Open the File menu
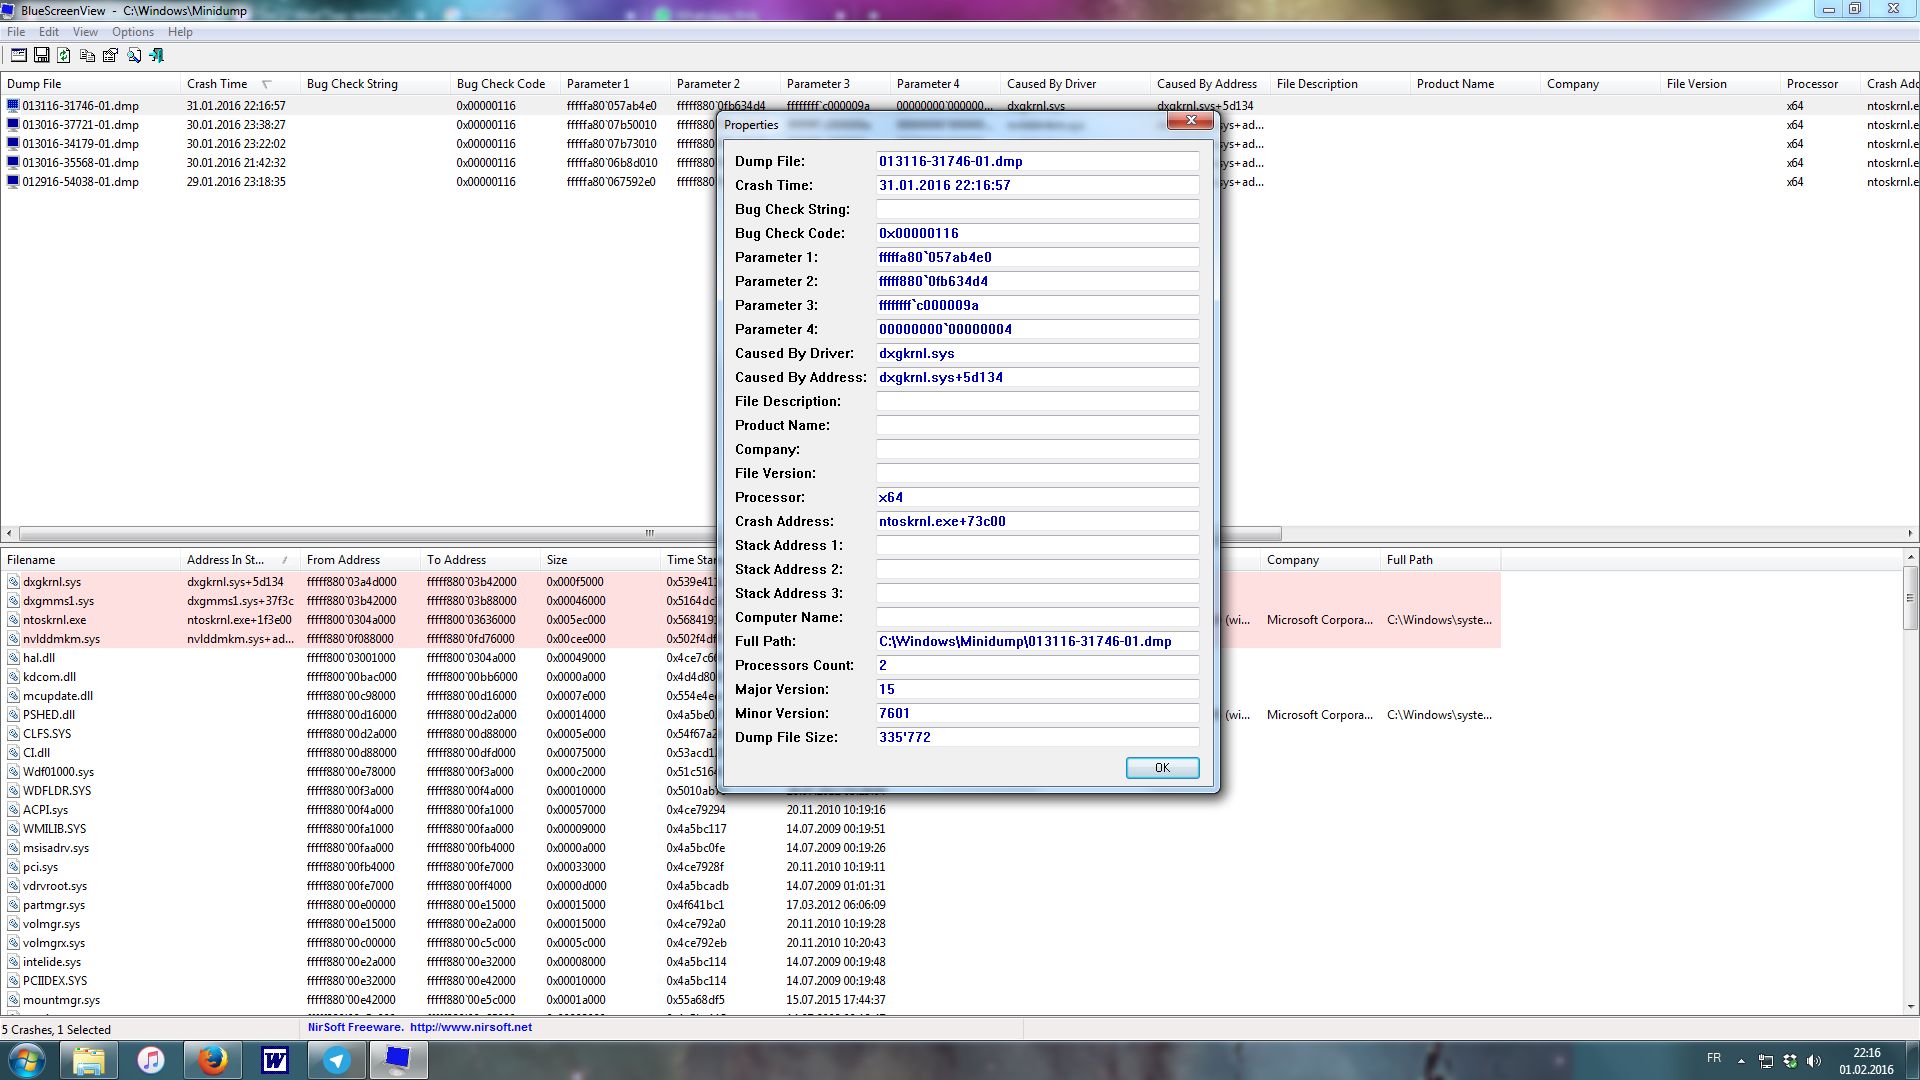This screenshot has width=1920, height=1080. coord(16,32)
